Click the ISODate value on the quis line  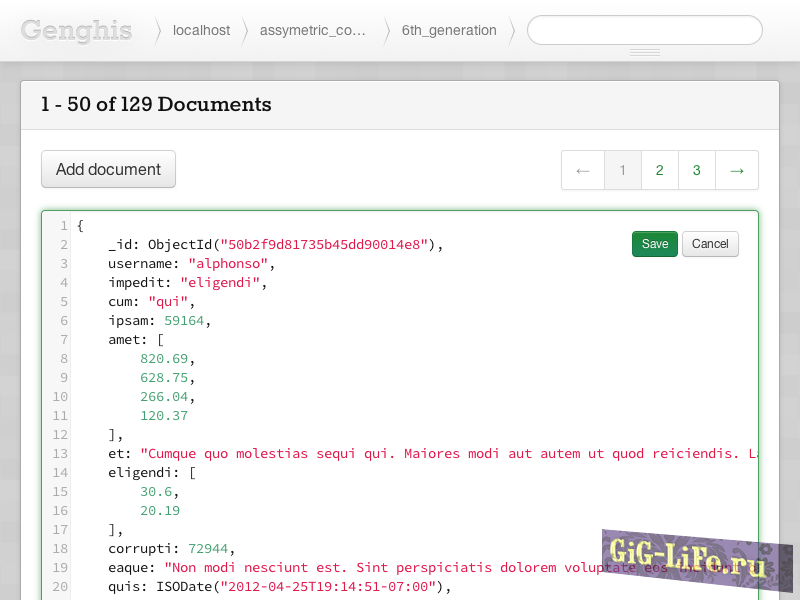click(328, 587)
